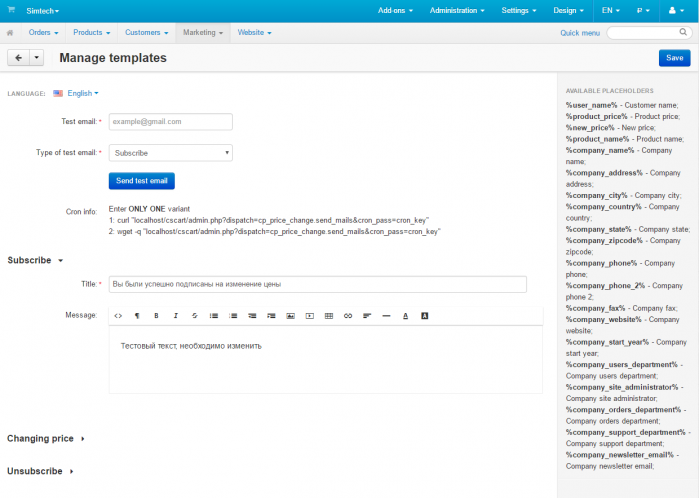Viewport: 700px width, 498px height.
Task: Open the Settings menu
Action: (518, 10)
